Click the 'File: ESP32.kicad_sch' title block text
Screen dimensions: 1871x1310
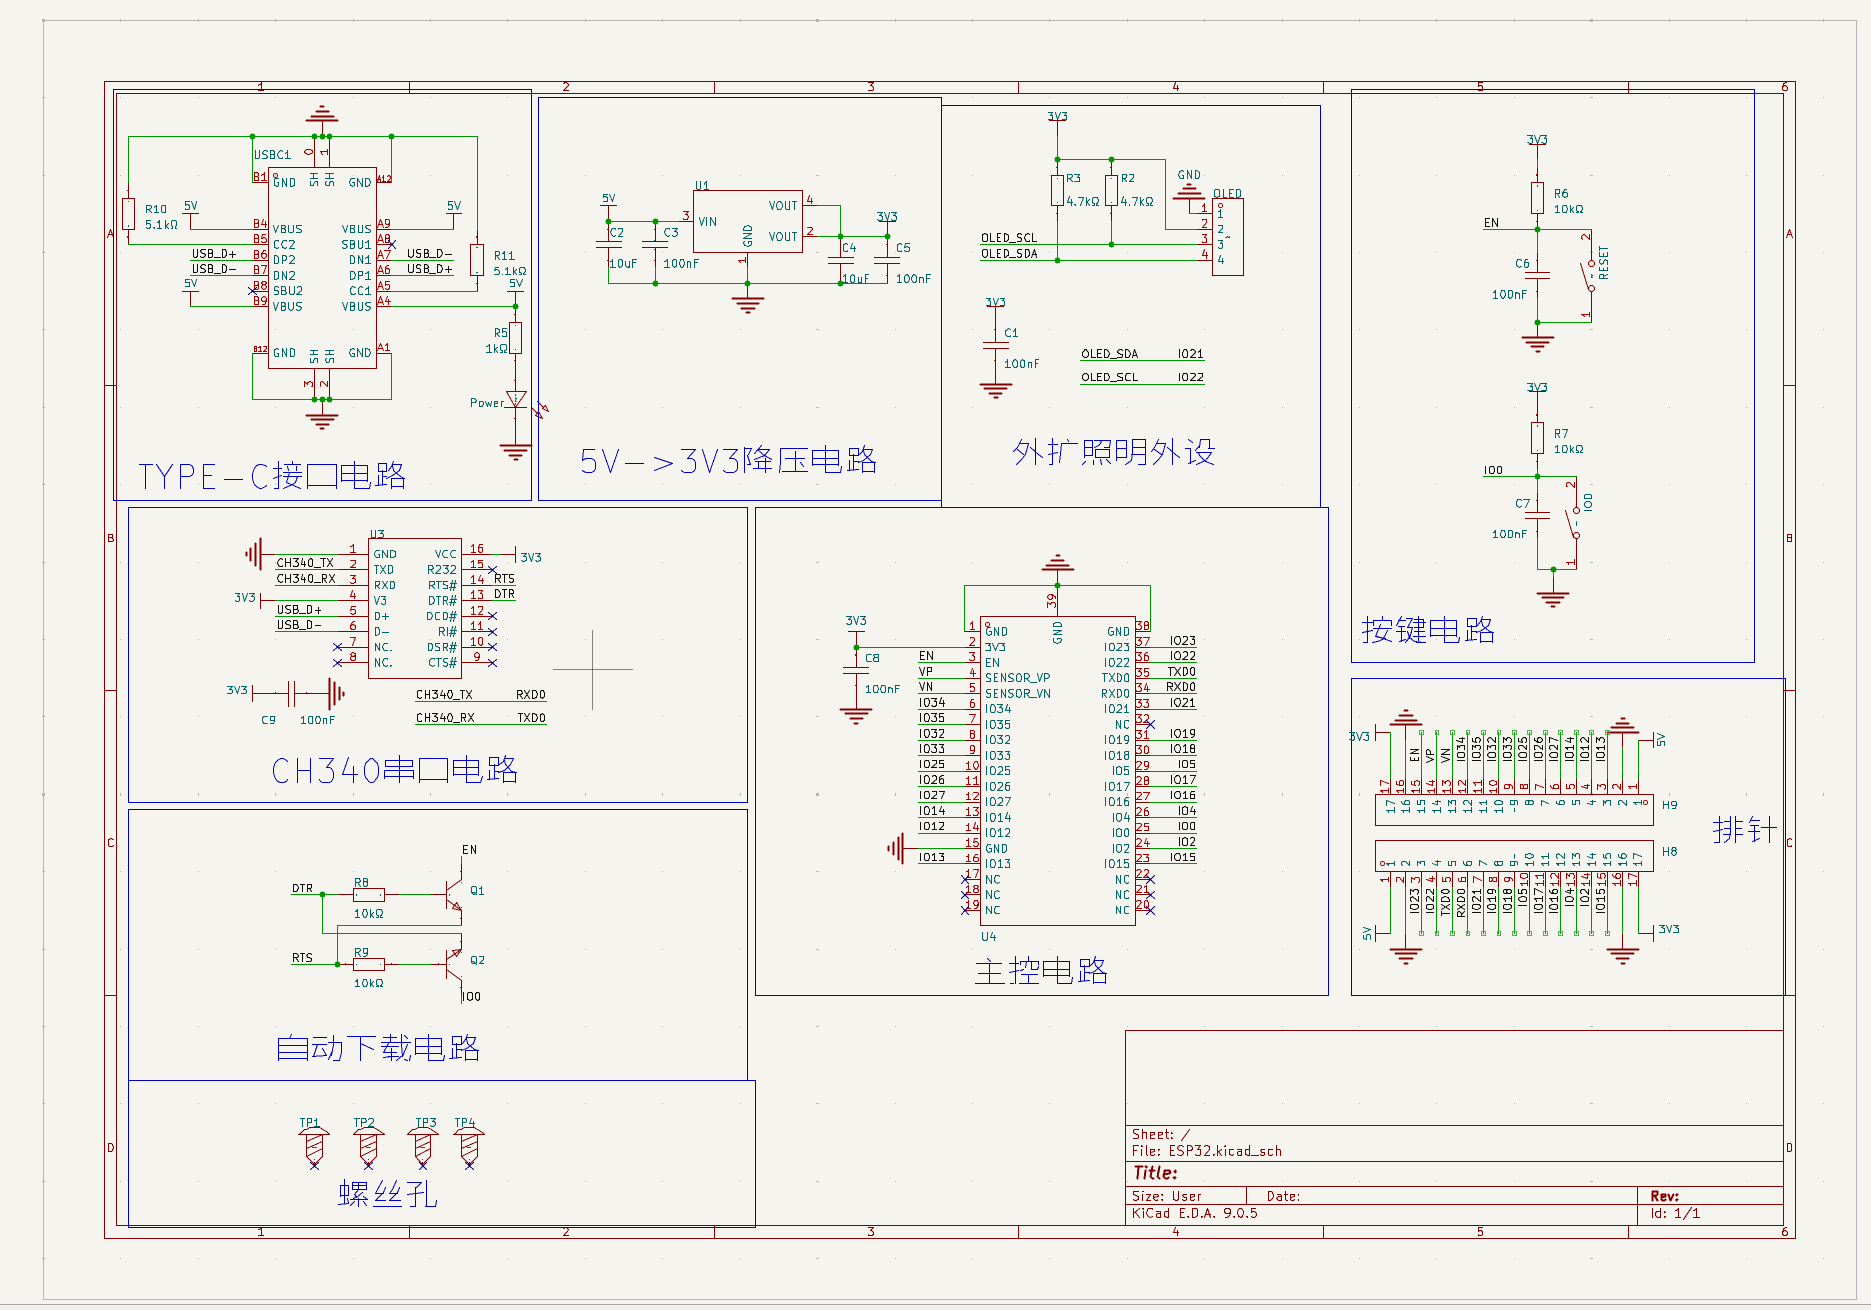click(x=1206, y=1151)
